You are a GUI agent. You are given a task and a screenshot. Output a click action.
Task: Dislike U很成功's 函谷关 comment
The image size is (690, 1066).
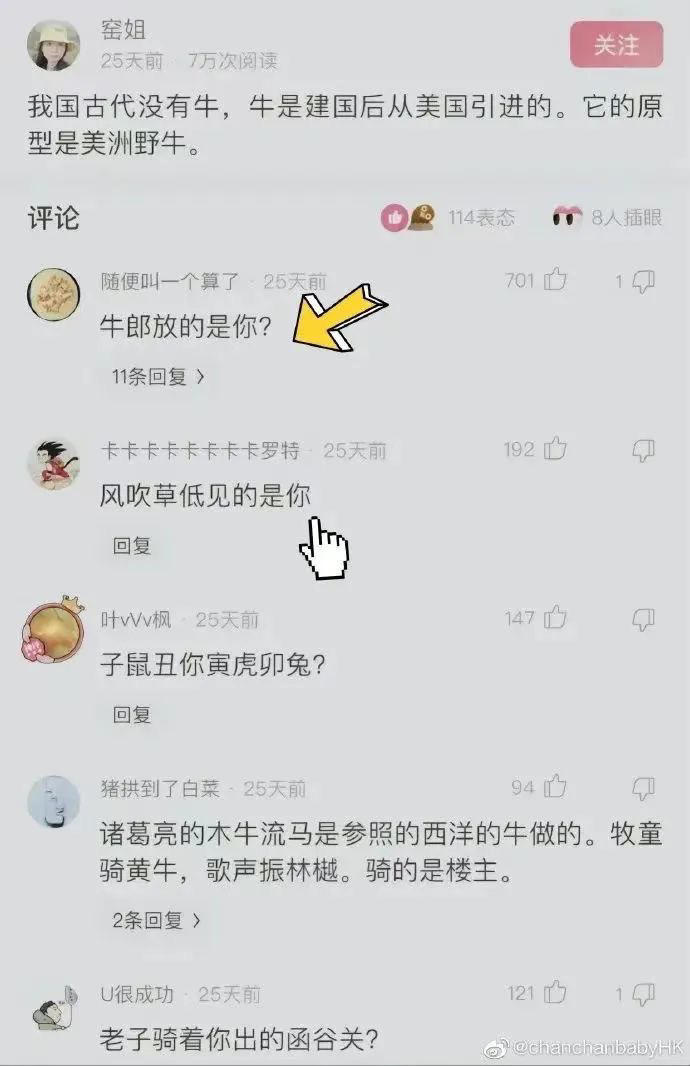pos(643,995)
